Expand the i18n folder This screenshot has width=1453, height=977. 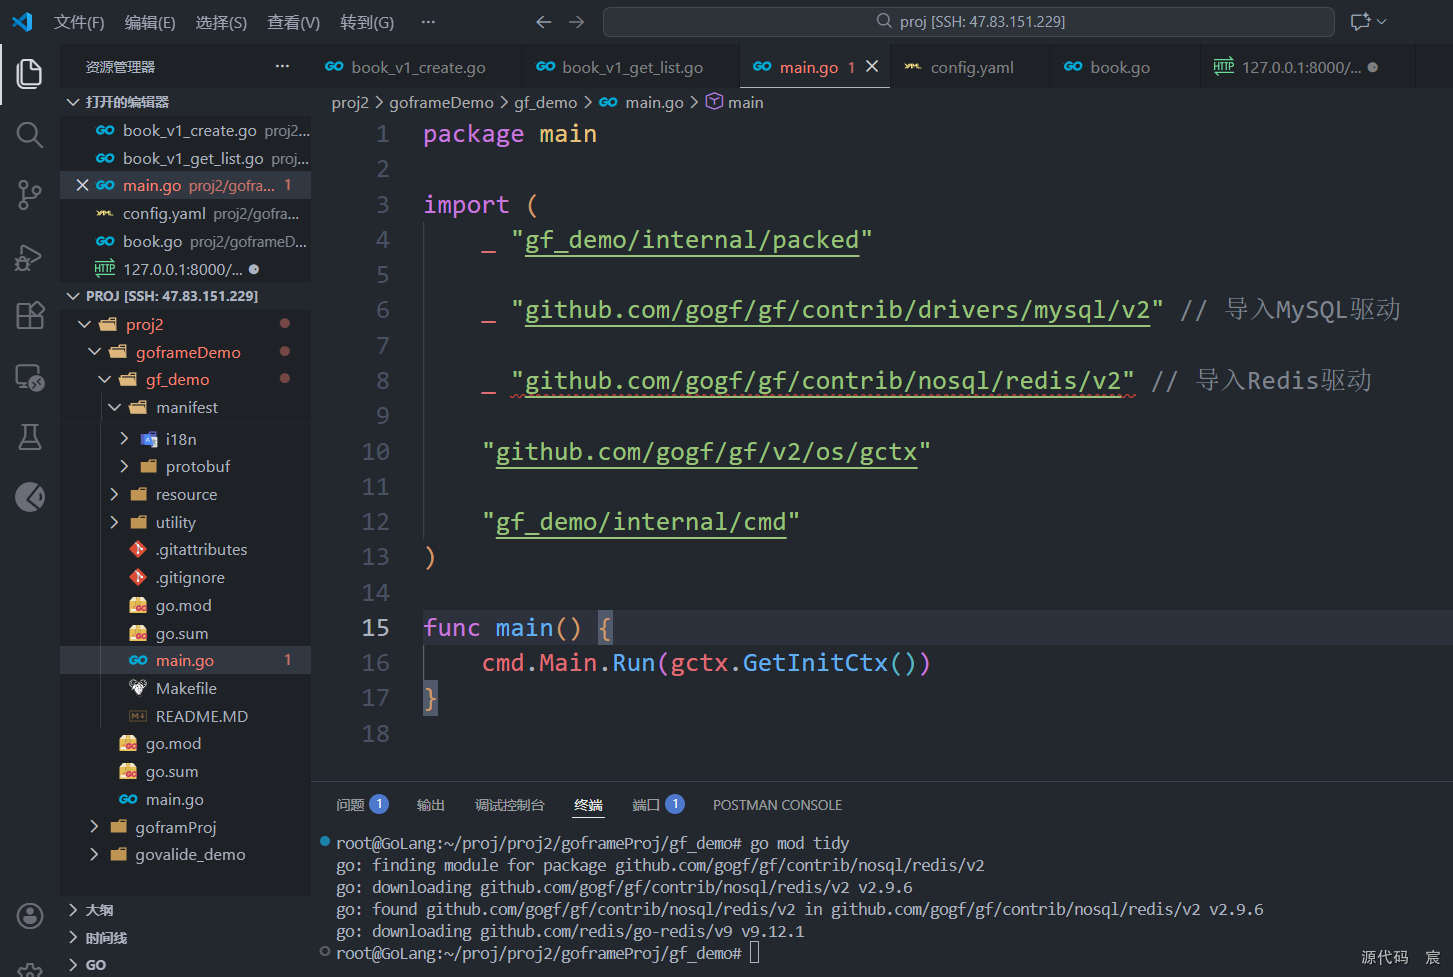tap(124, 438)
